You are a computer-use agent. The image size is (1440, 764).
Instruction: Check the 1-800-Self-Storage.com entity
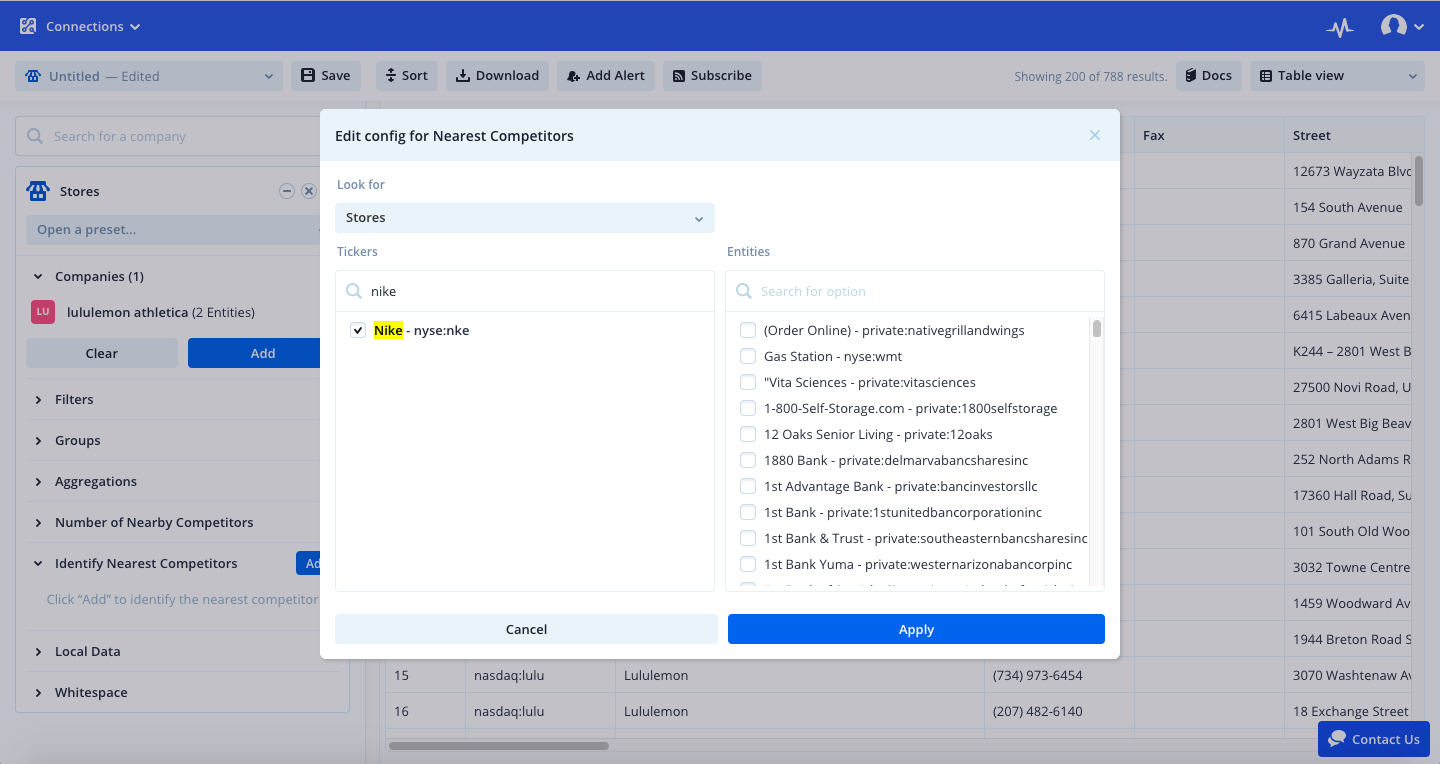click(x=747, y=408)
